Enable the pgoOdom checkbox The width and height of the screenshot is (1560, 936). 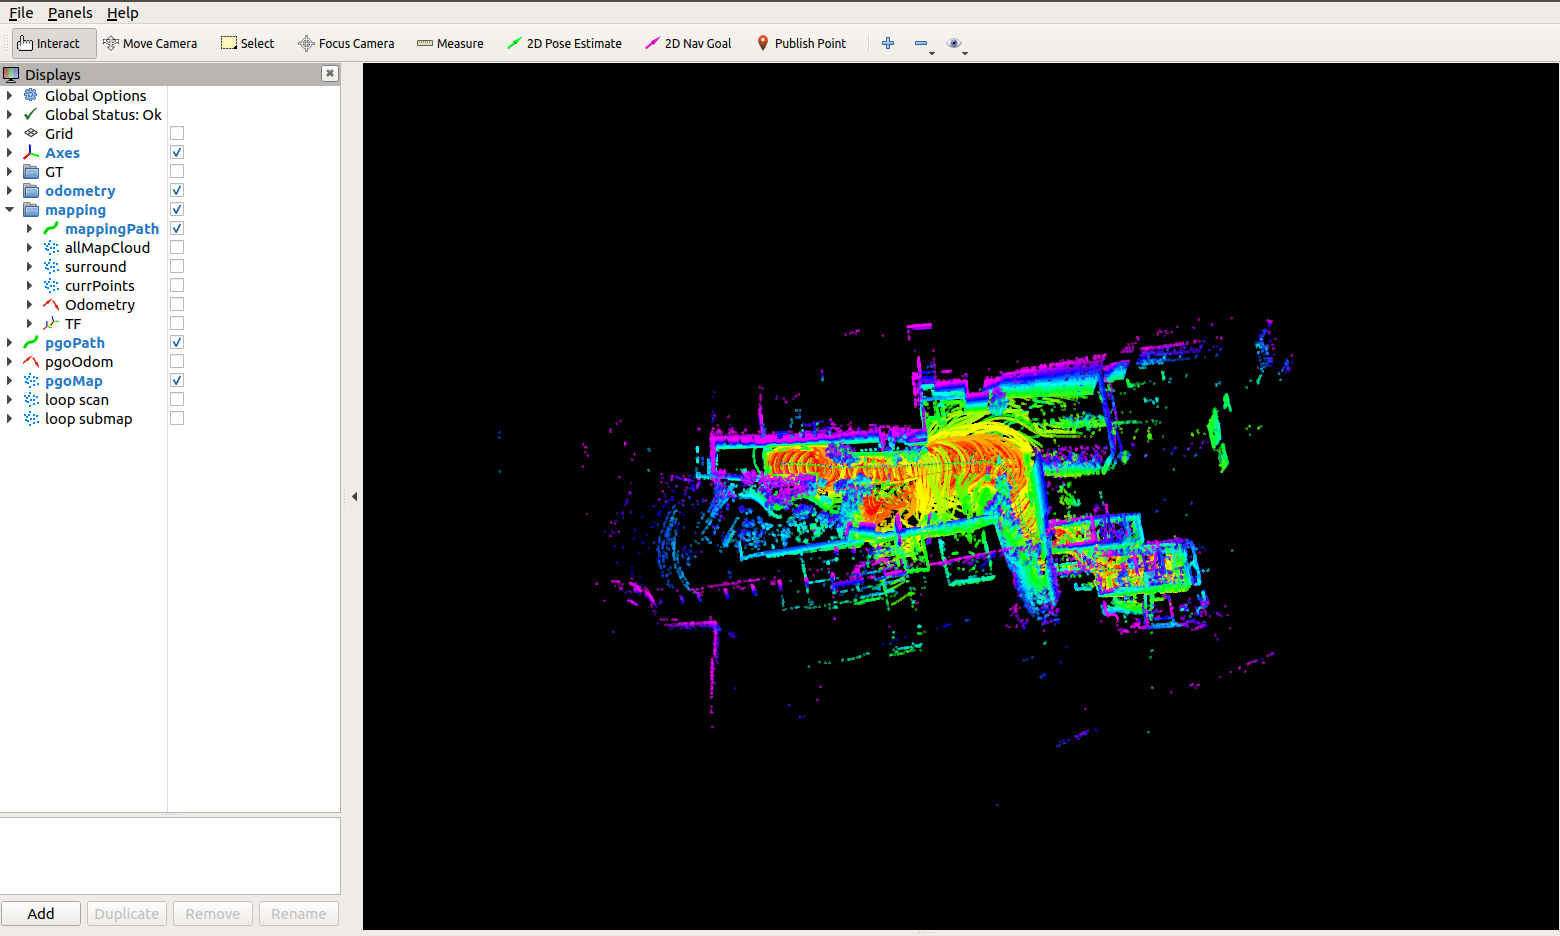pos(177,361)
